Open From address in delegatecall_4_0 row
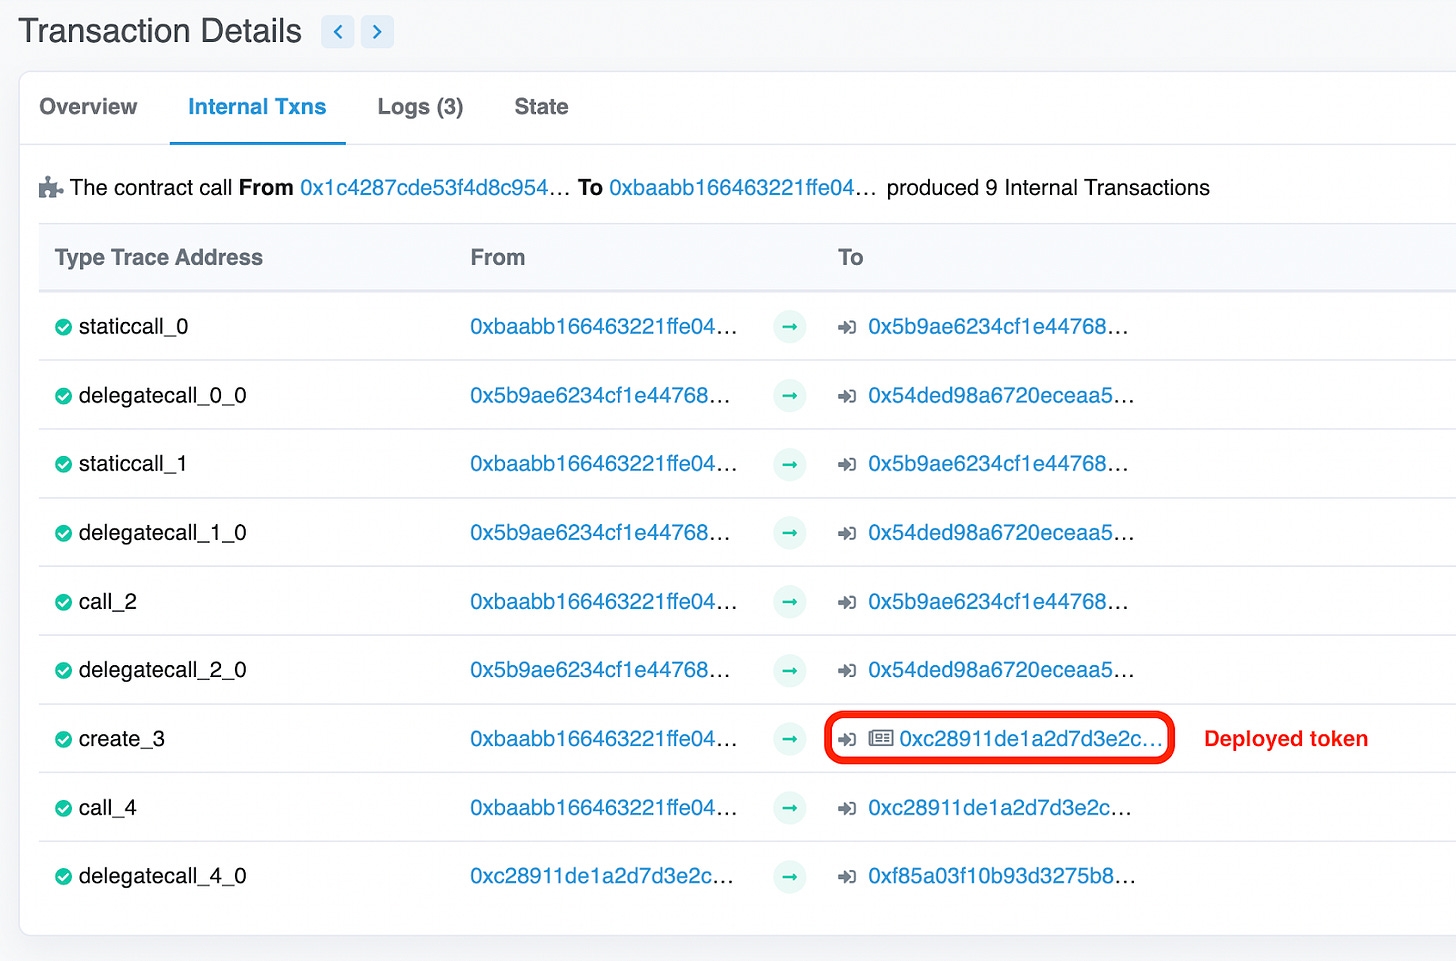The height and width of the screenshot is (961, 1456). click(601, 876)
